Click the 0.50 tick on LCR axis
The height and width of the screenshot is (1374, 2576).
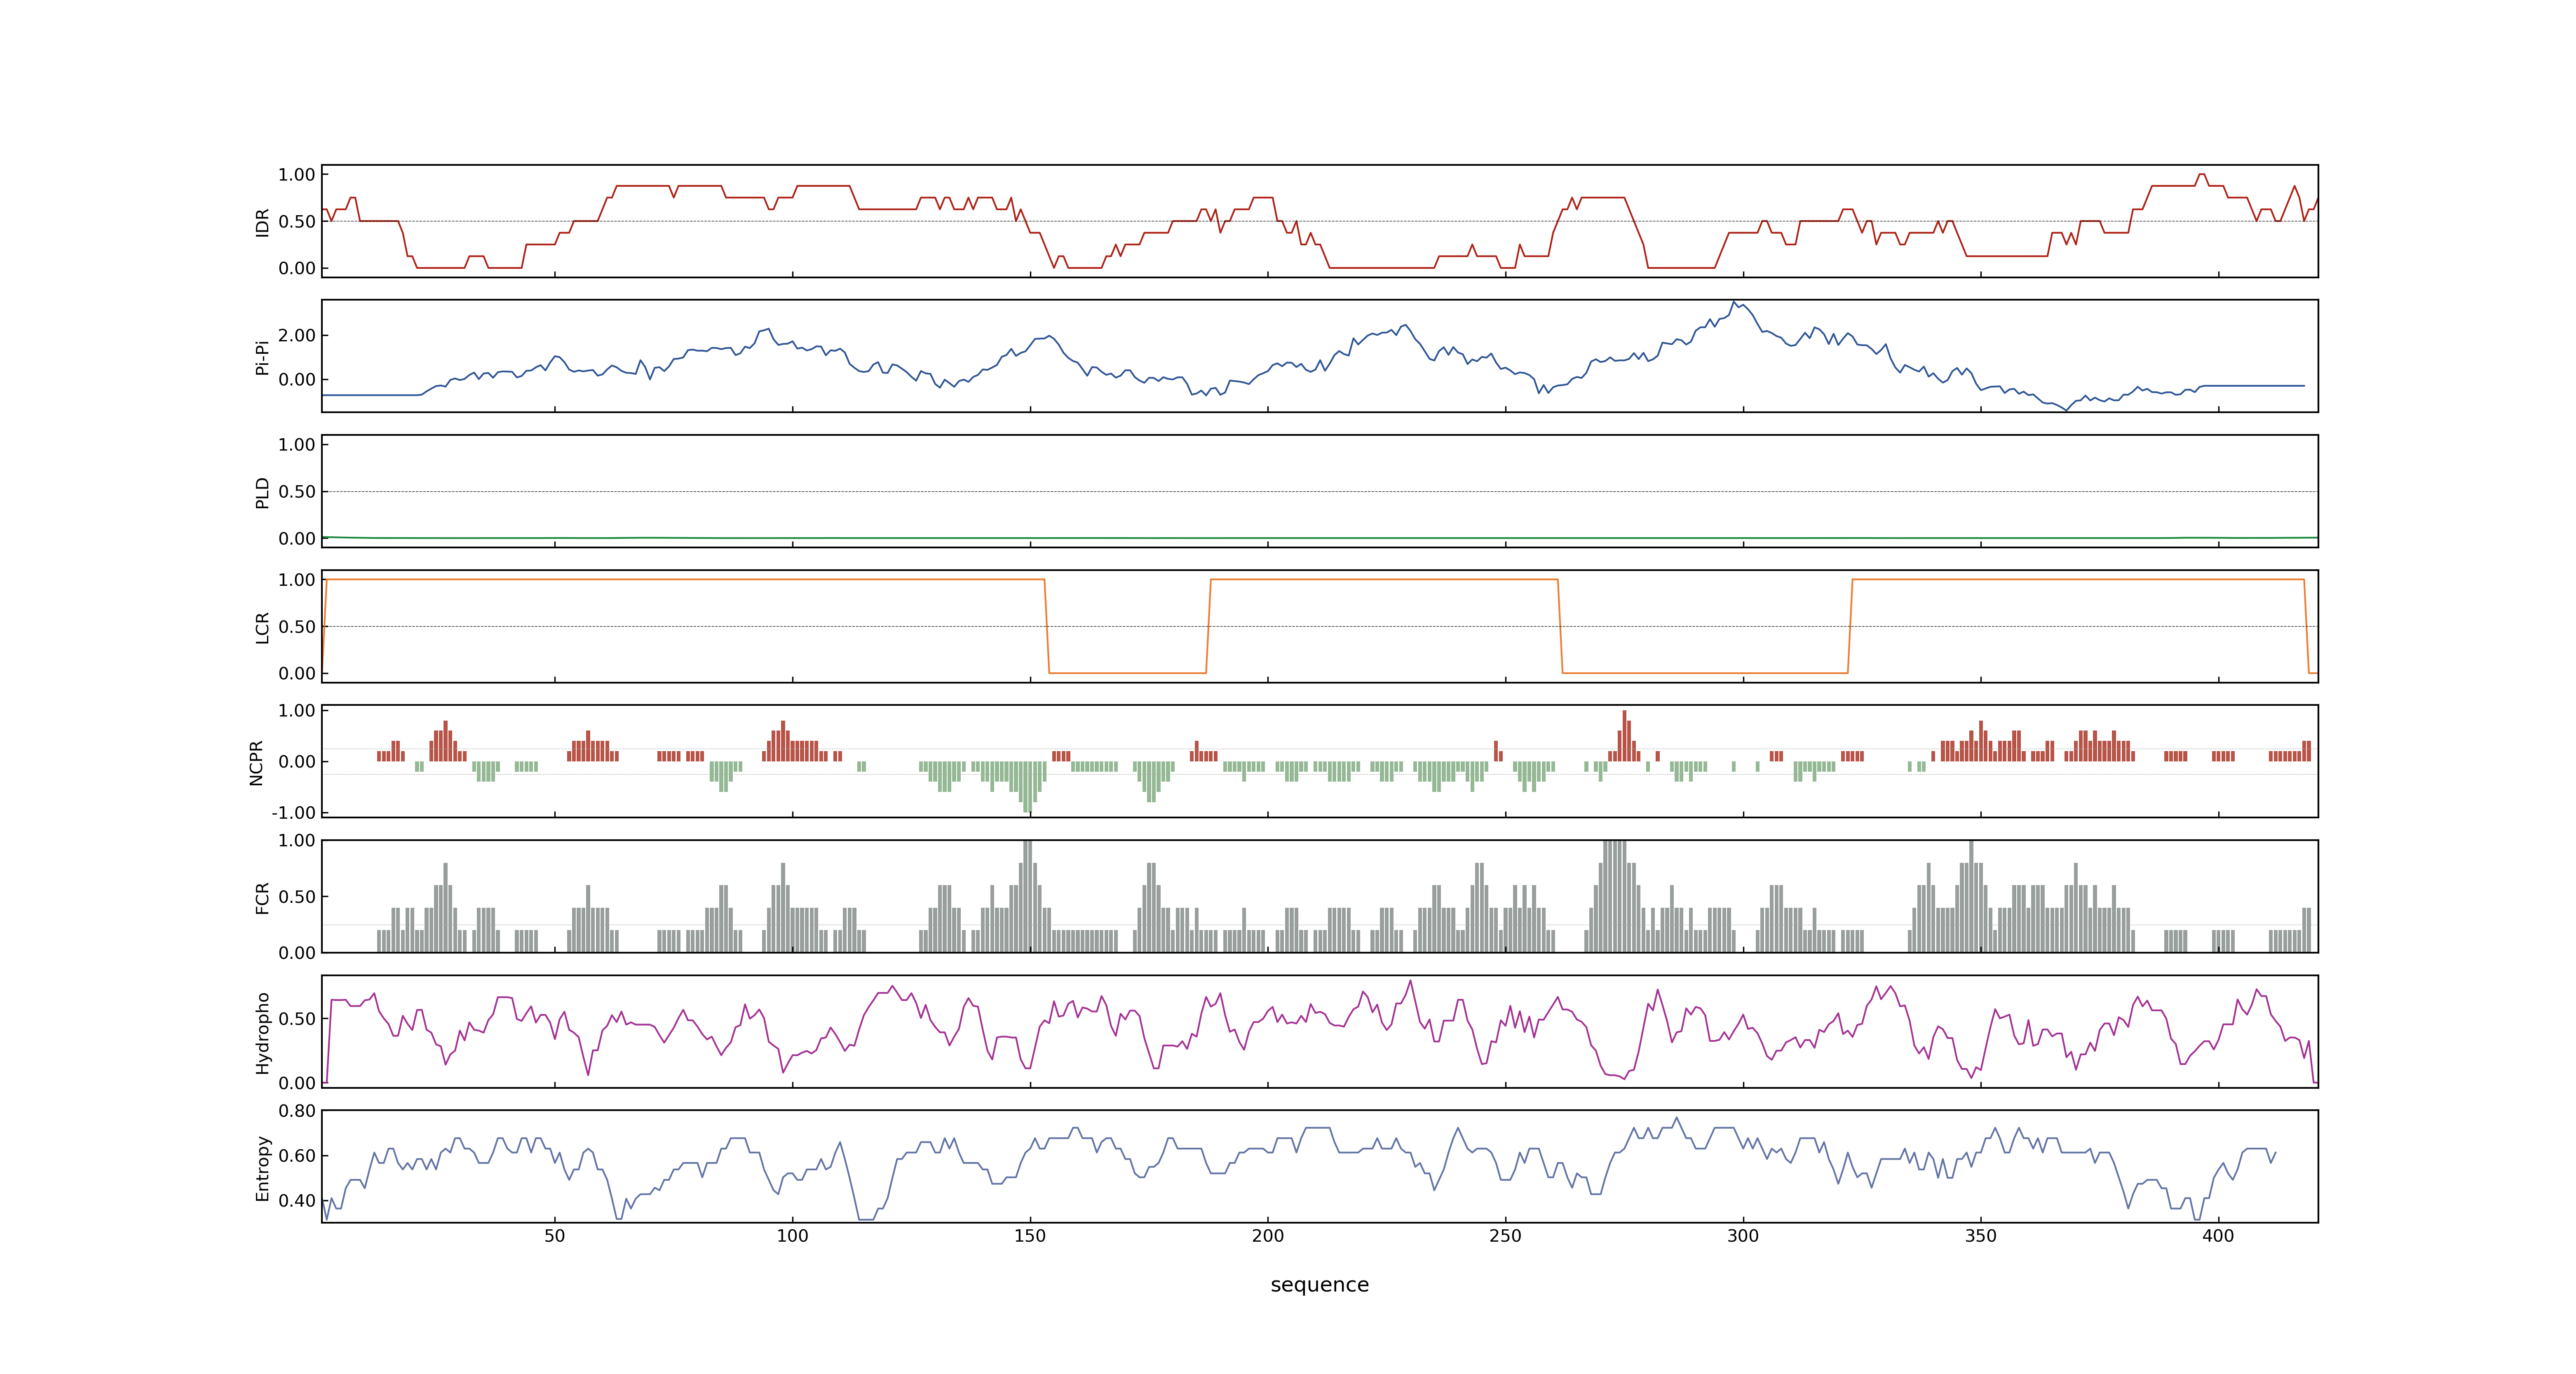(x=297, y=626)
